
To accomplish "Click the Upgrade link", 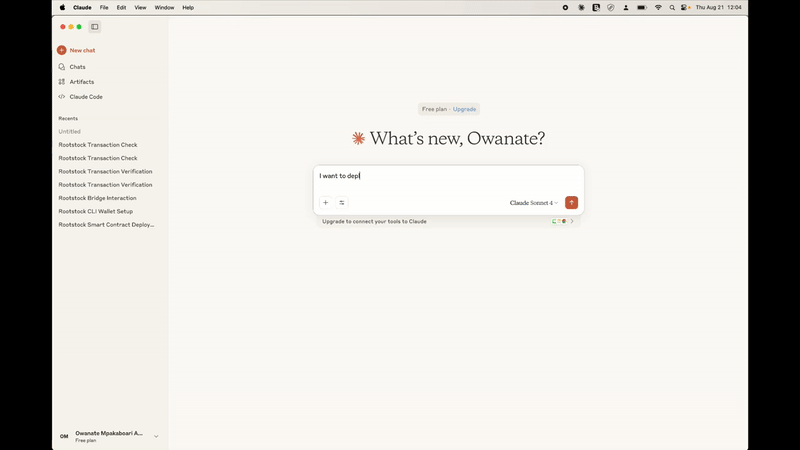I will coord(464,109).
